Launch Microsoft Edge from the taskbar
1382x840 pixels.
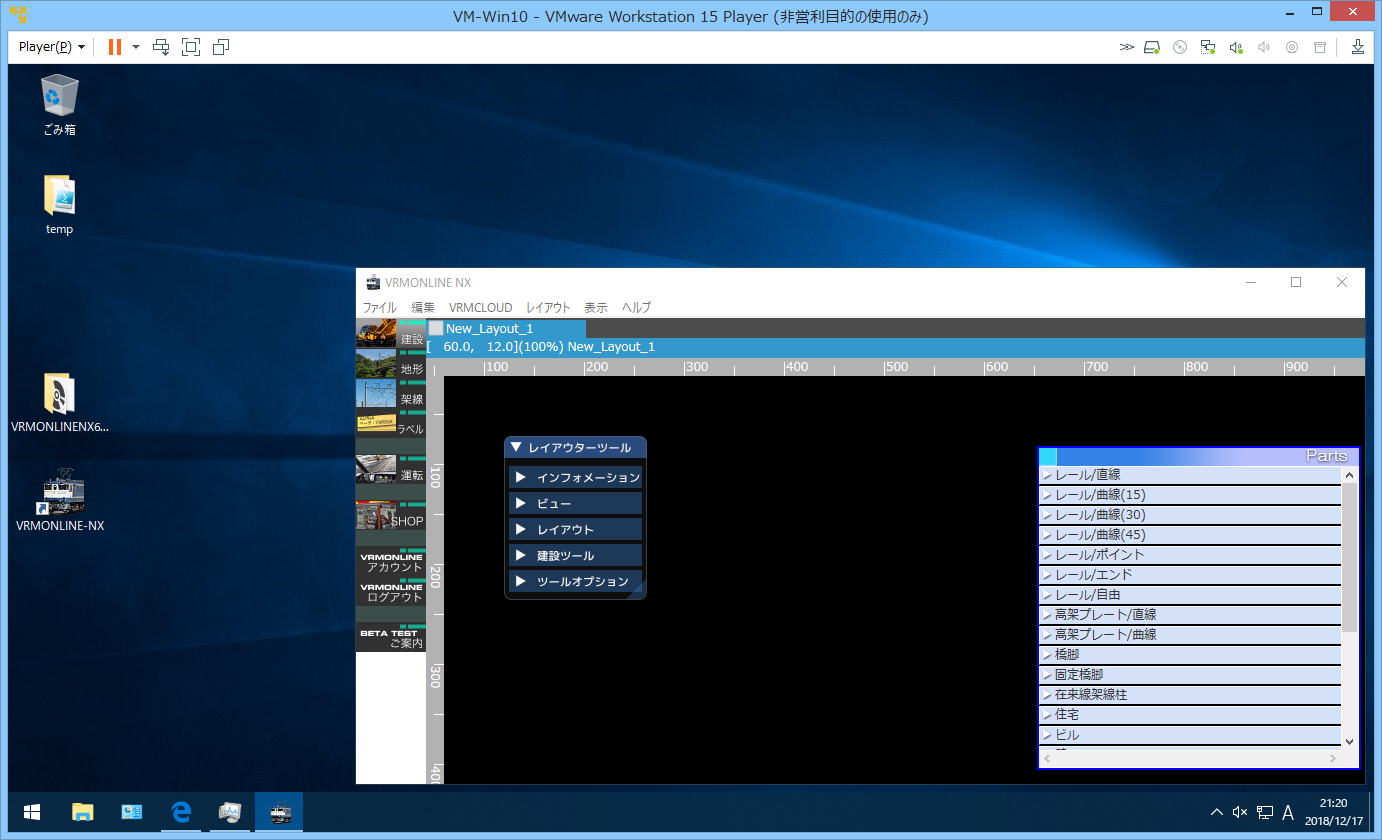click(181, 812)
